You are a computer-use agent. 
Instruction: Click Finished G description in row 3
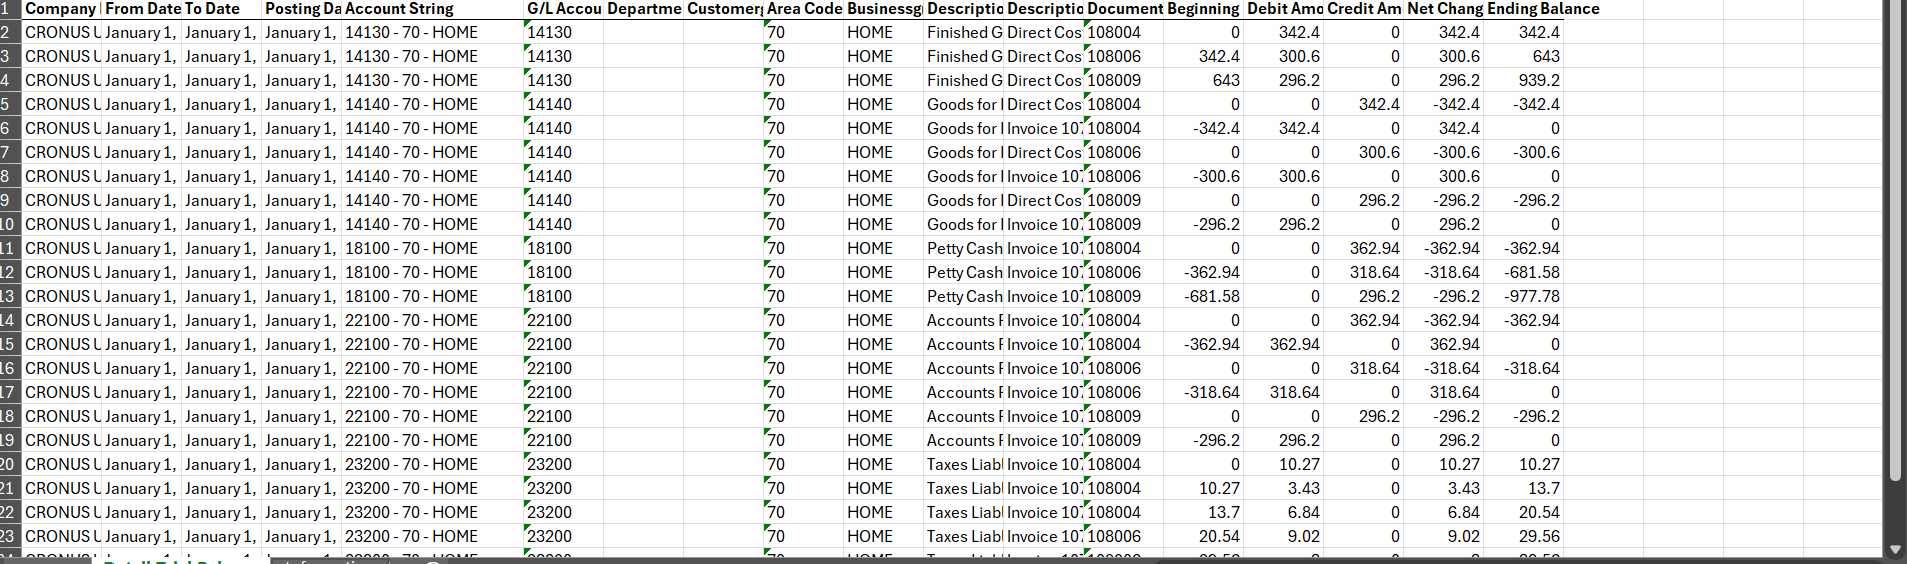[964, 56]
